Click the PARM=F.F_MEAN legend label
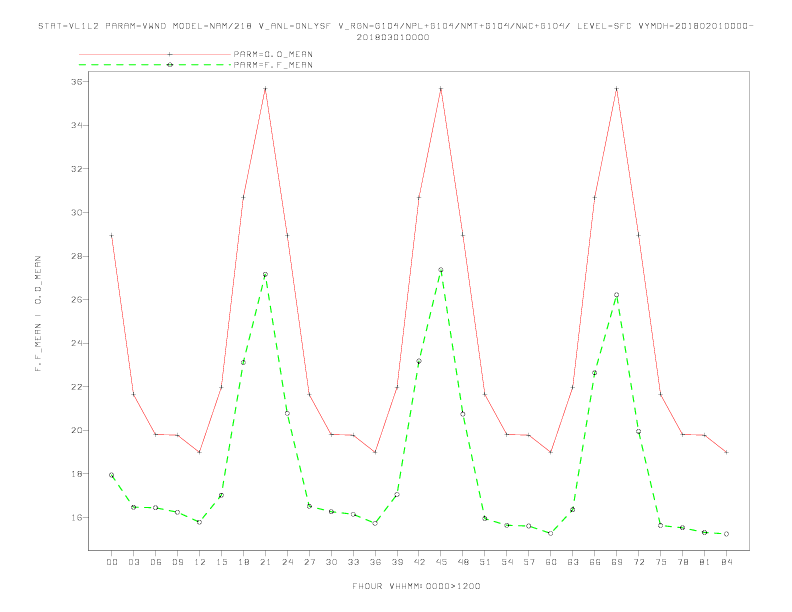Viewport: 792px width, 612px height. [x=273, y=65]
